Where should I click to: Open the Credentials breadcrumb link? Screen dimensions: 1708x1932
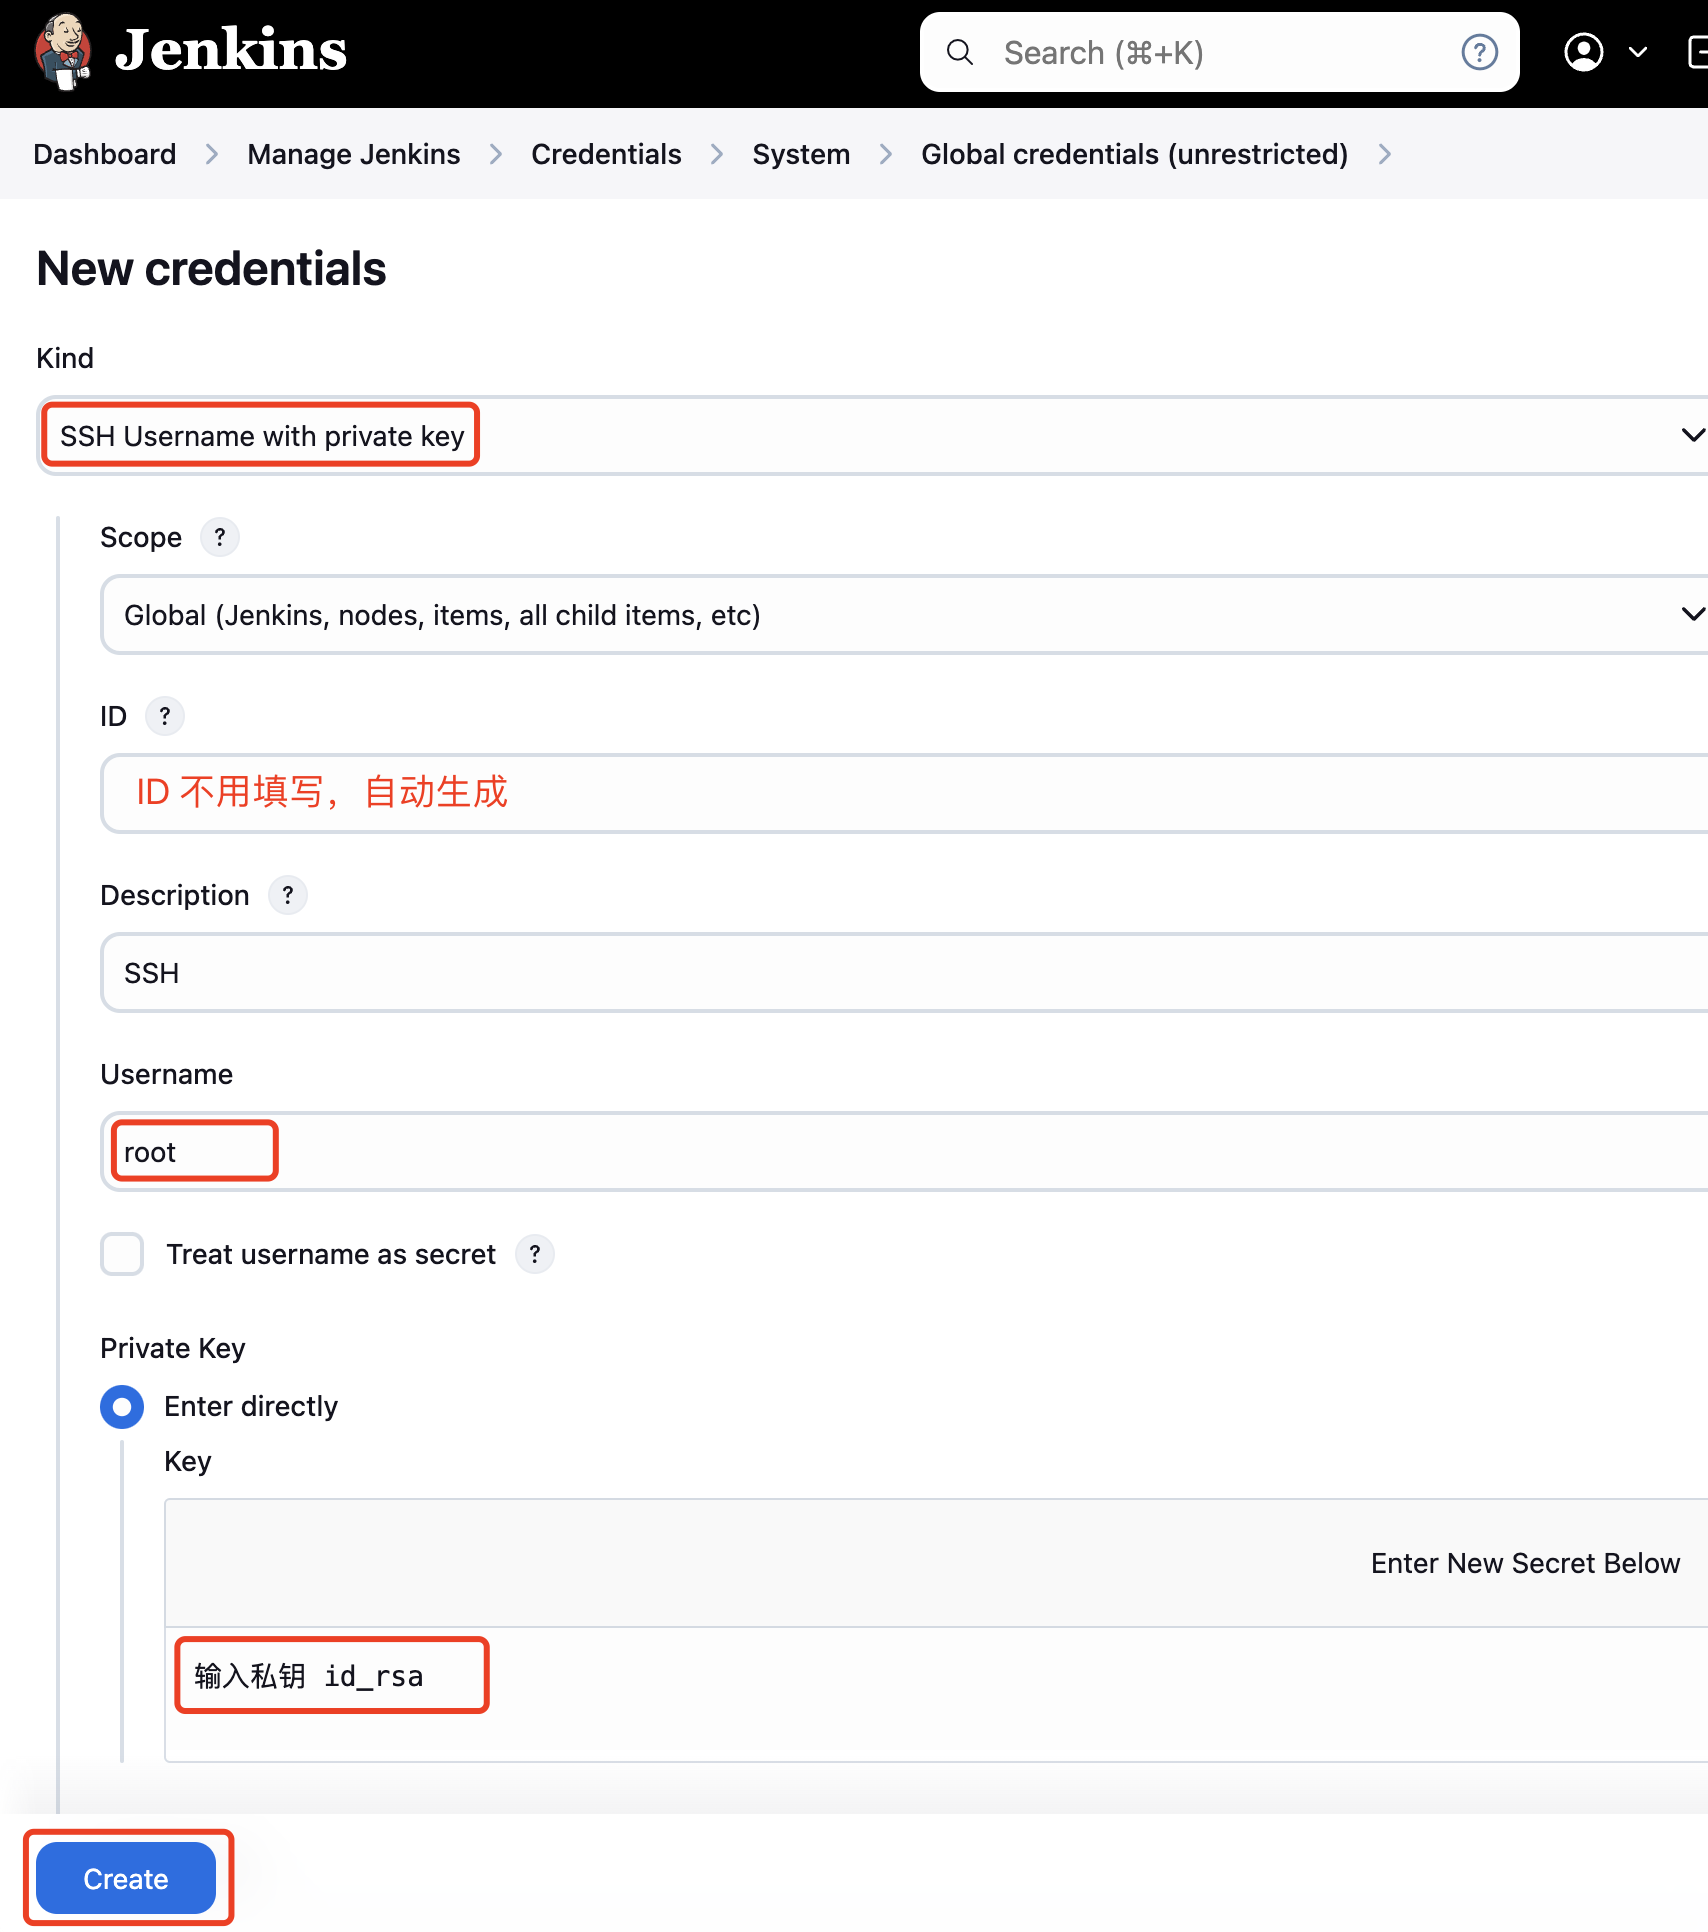pos(606,155)
